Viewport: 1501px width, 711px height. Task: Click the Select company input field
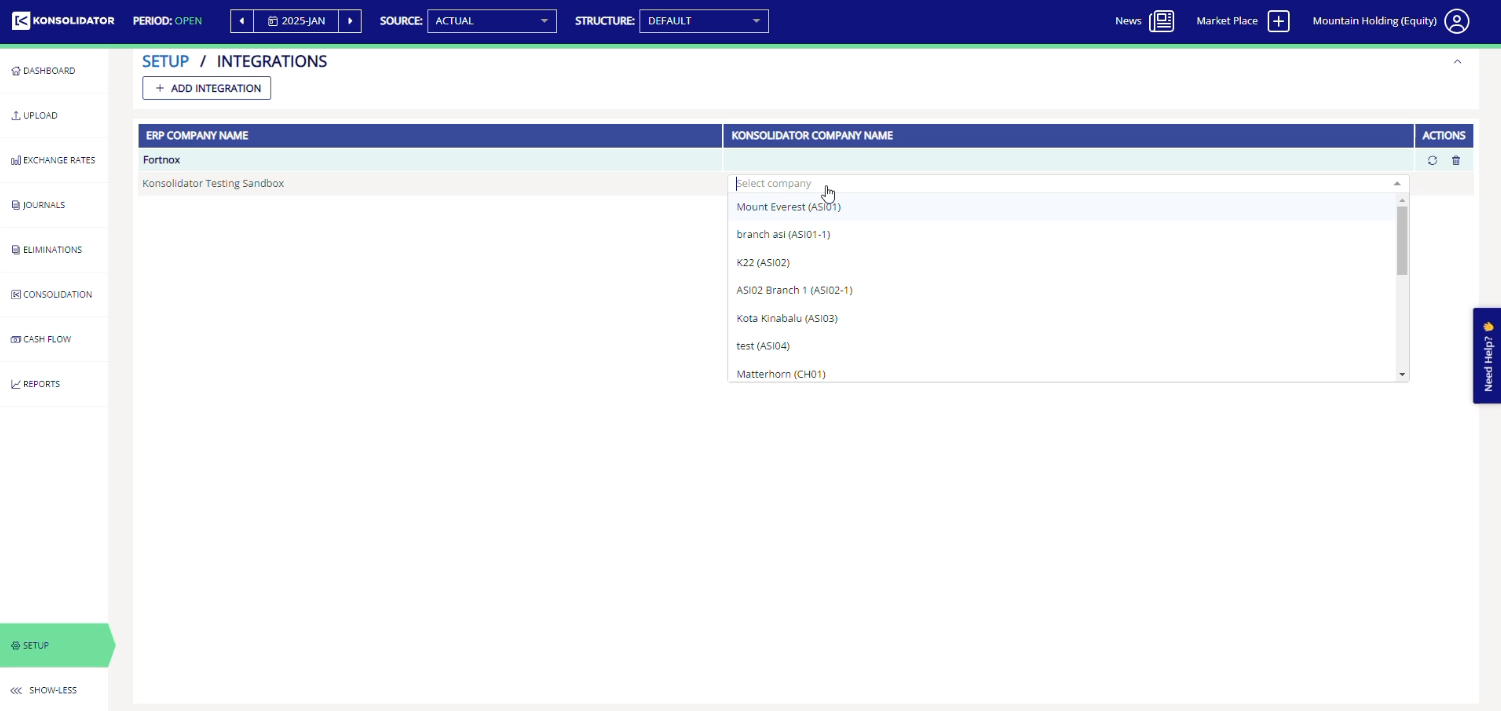(x=1068, y=184)
